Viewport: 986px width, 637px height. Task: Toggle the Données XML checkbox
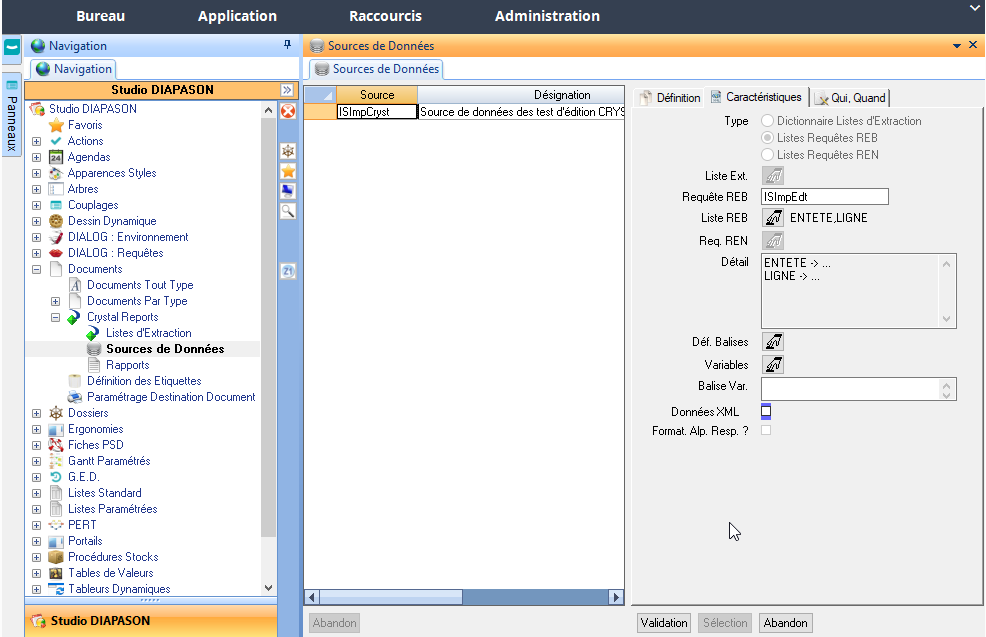click(766, 411)
